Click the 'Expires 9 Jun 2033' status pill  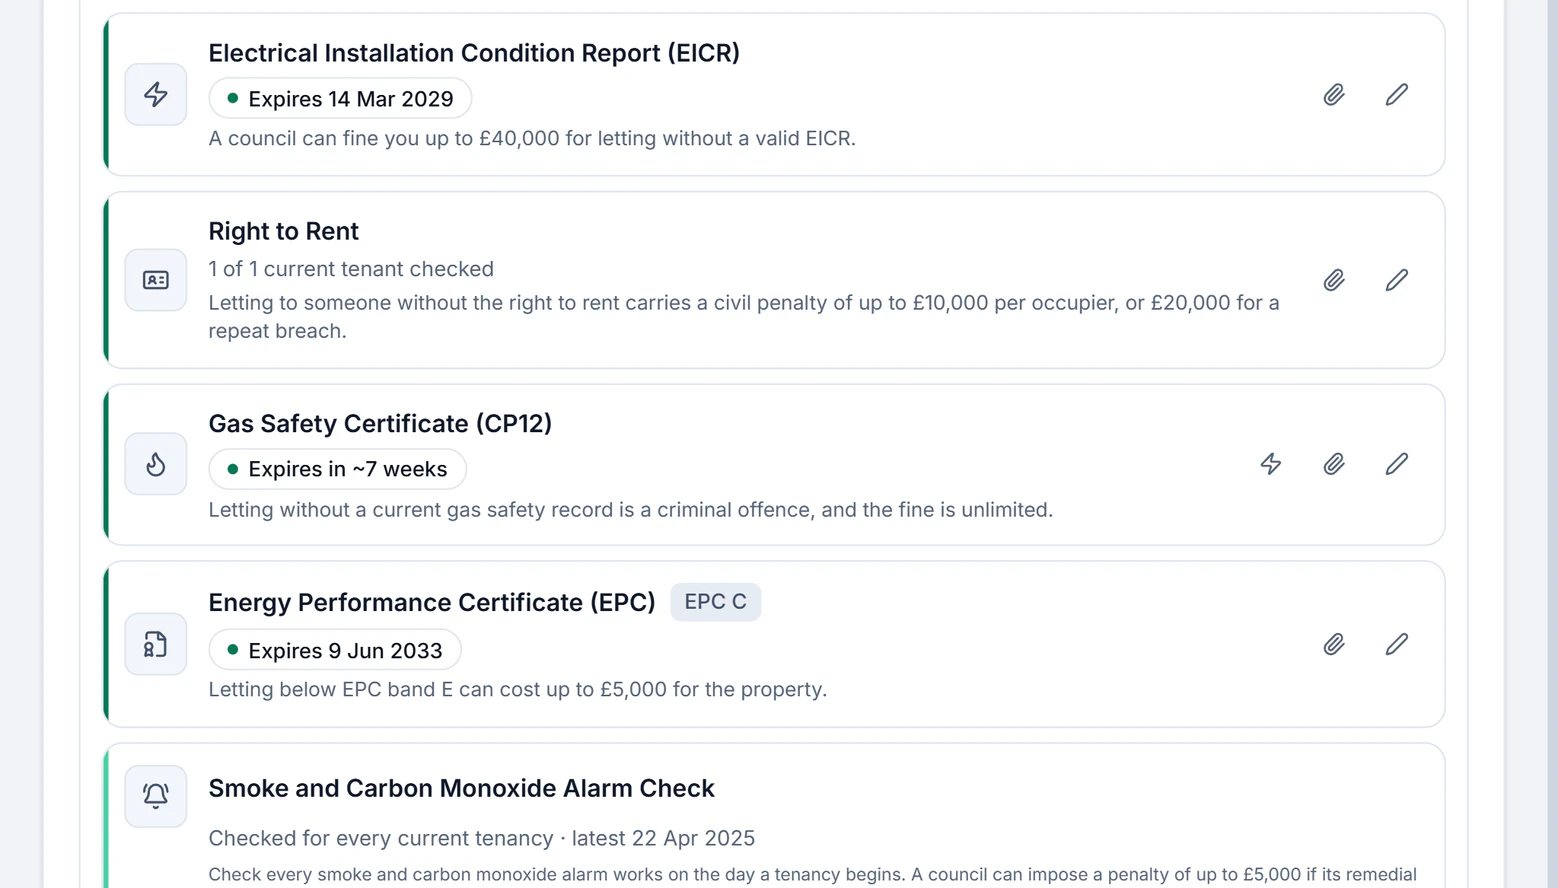point(335,650)
